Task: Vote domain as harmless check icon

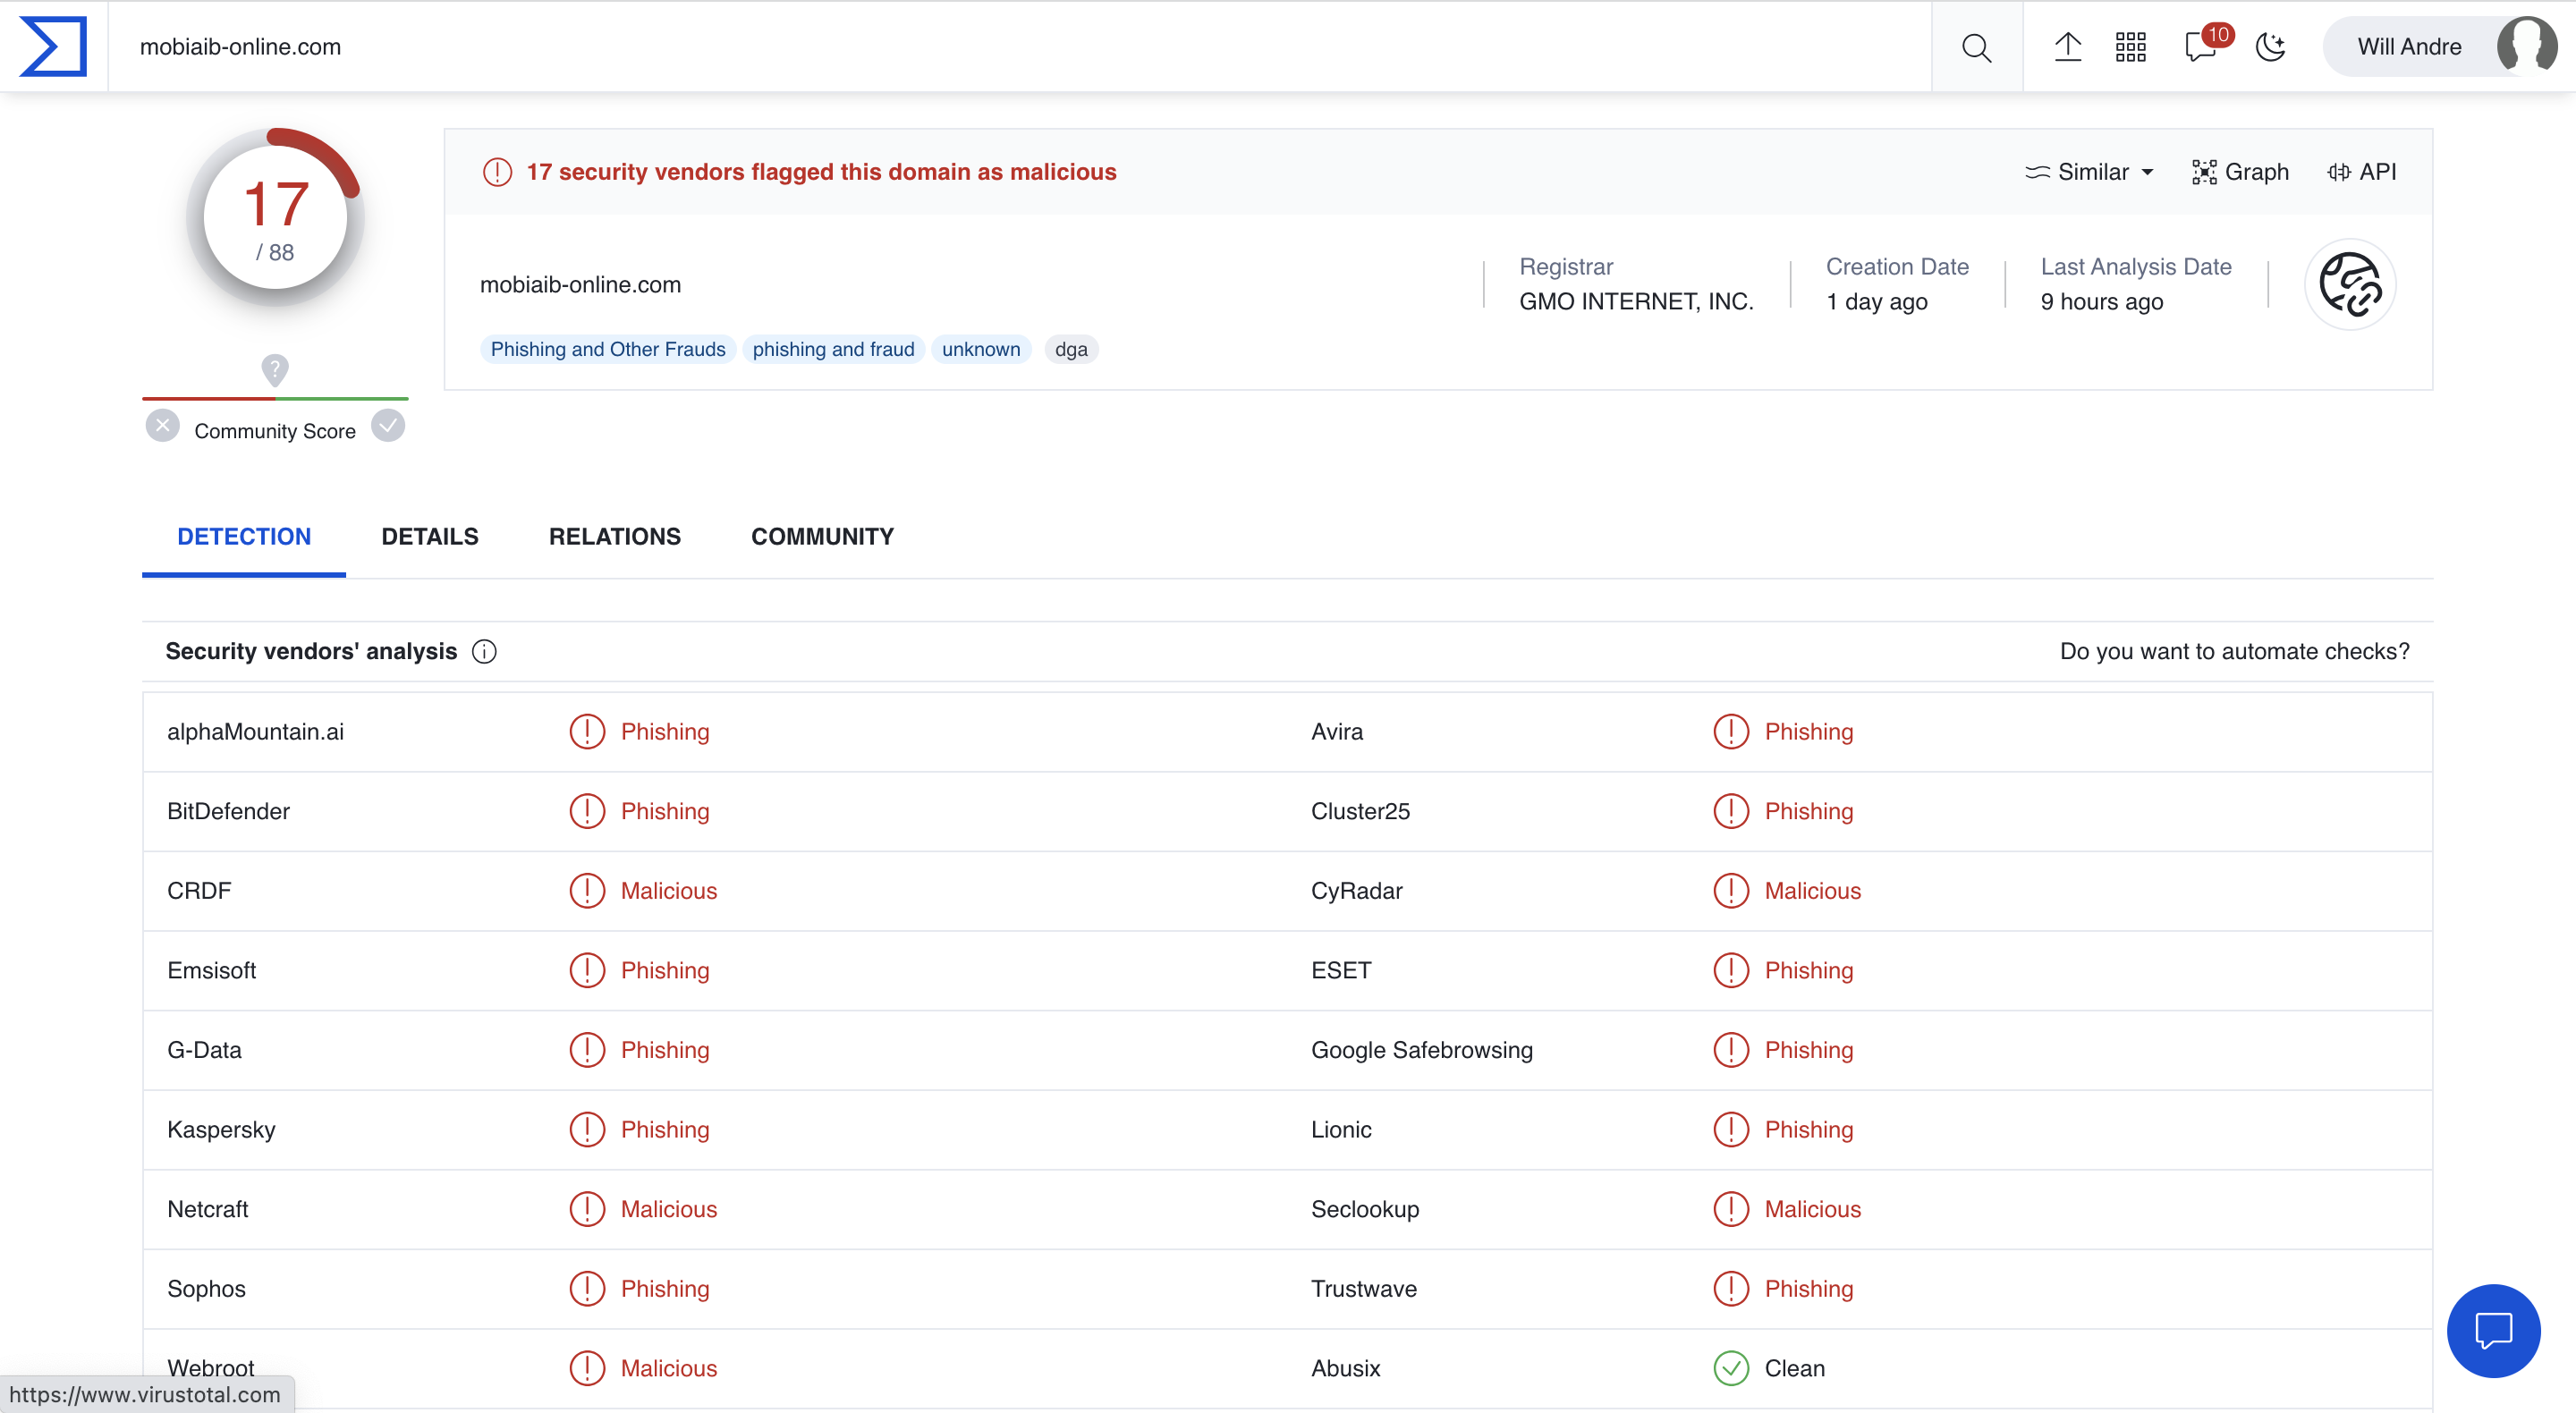Action: 388,426
